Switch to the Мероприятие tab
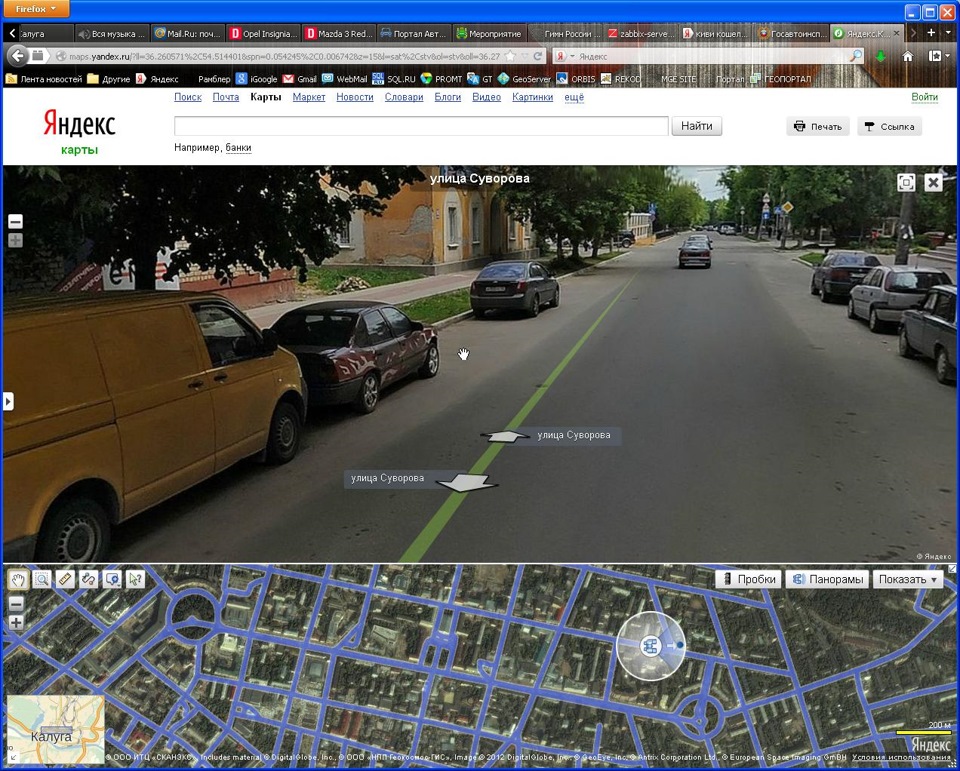The width and height of the screenshot is (960, 771). 489,34
